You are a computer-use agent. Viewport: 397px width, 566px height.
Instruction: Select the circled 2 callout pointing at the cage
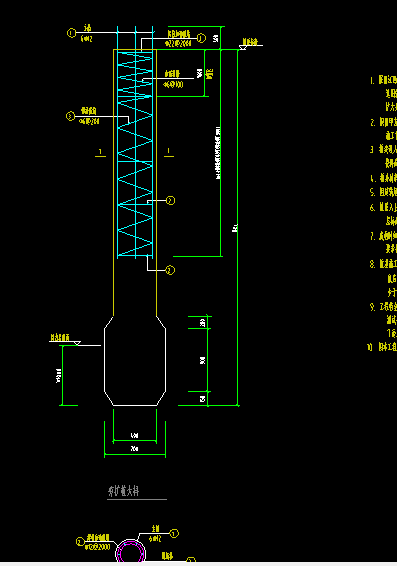tap(170, 200)
